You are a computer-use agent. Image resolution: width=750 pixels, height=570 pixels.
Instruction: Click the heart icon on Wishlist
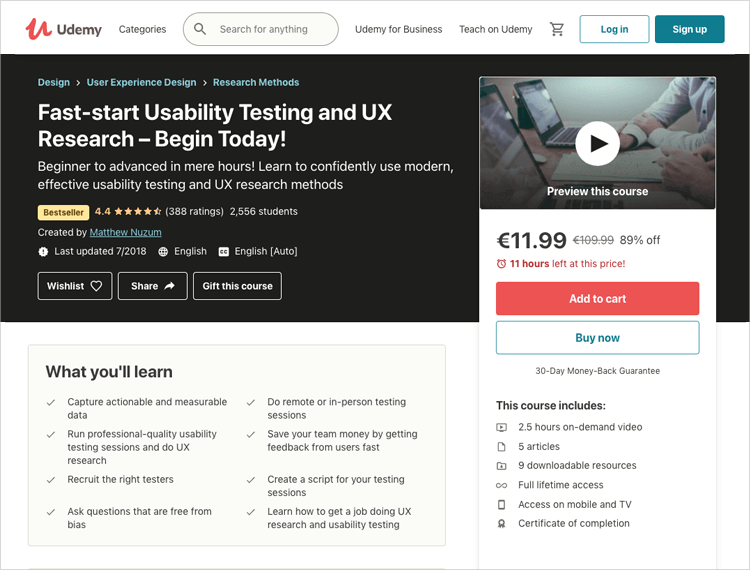tap(96, 286)
